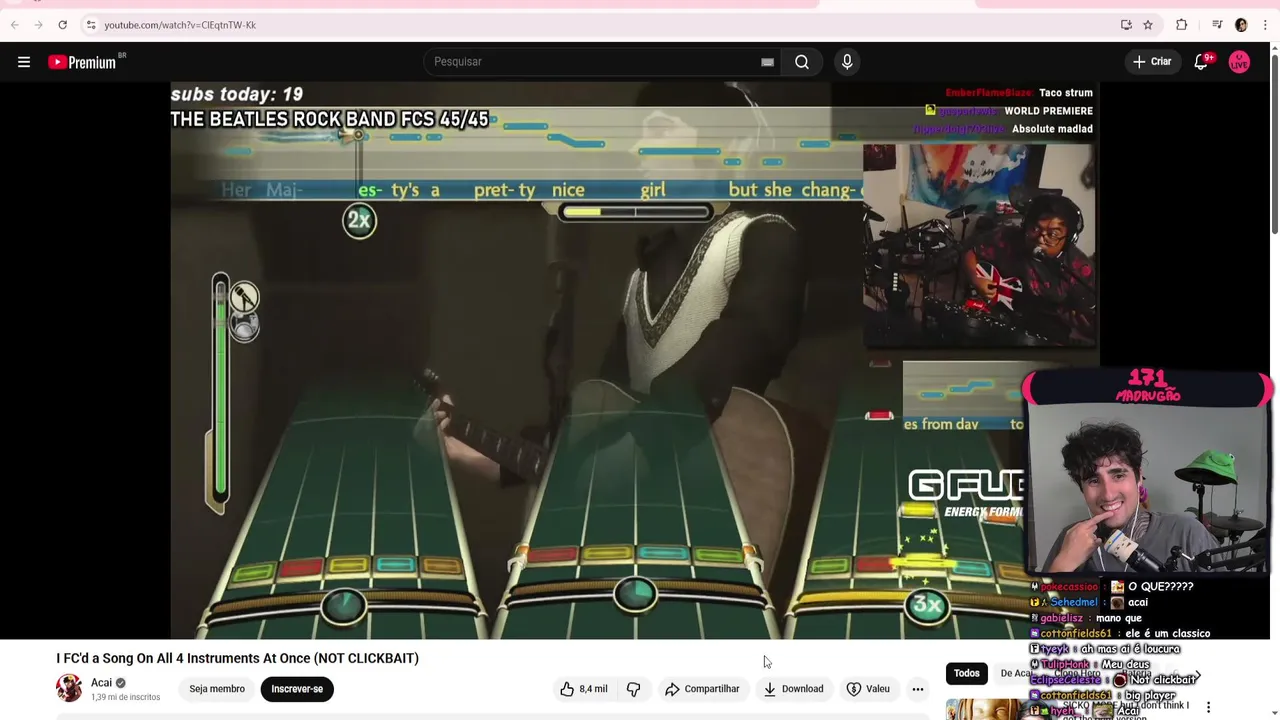Open Chrome profile avatar
The height and width of the screenshot is (720, 1280).
[1241, 25]
